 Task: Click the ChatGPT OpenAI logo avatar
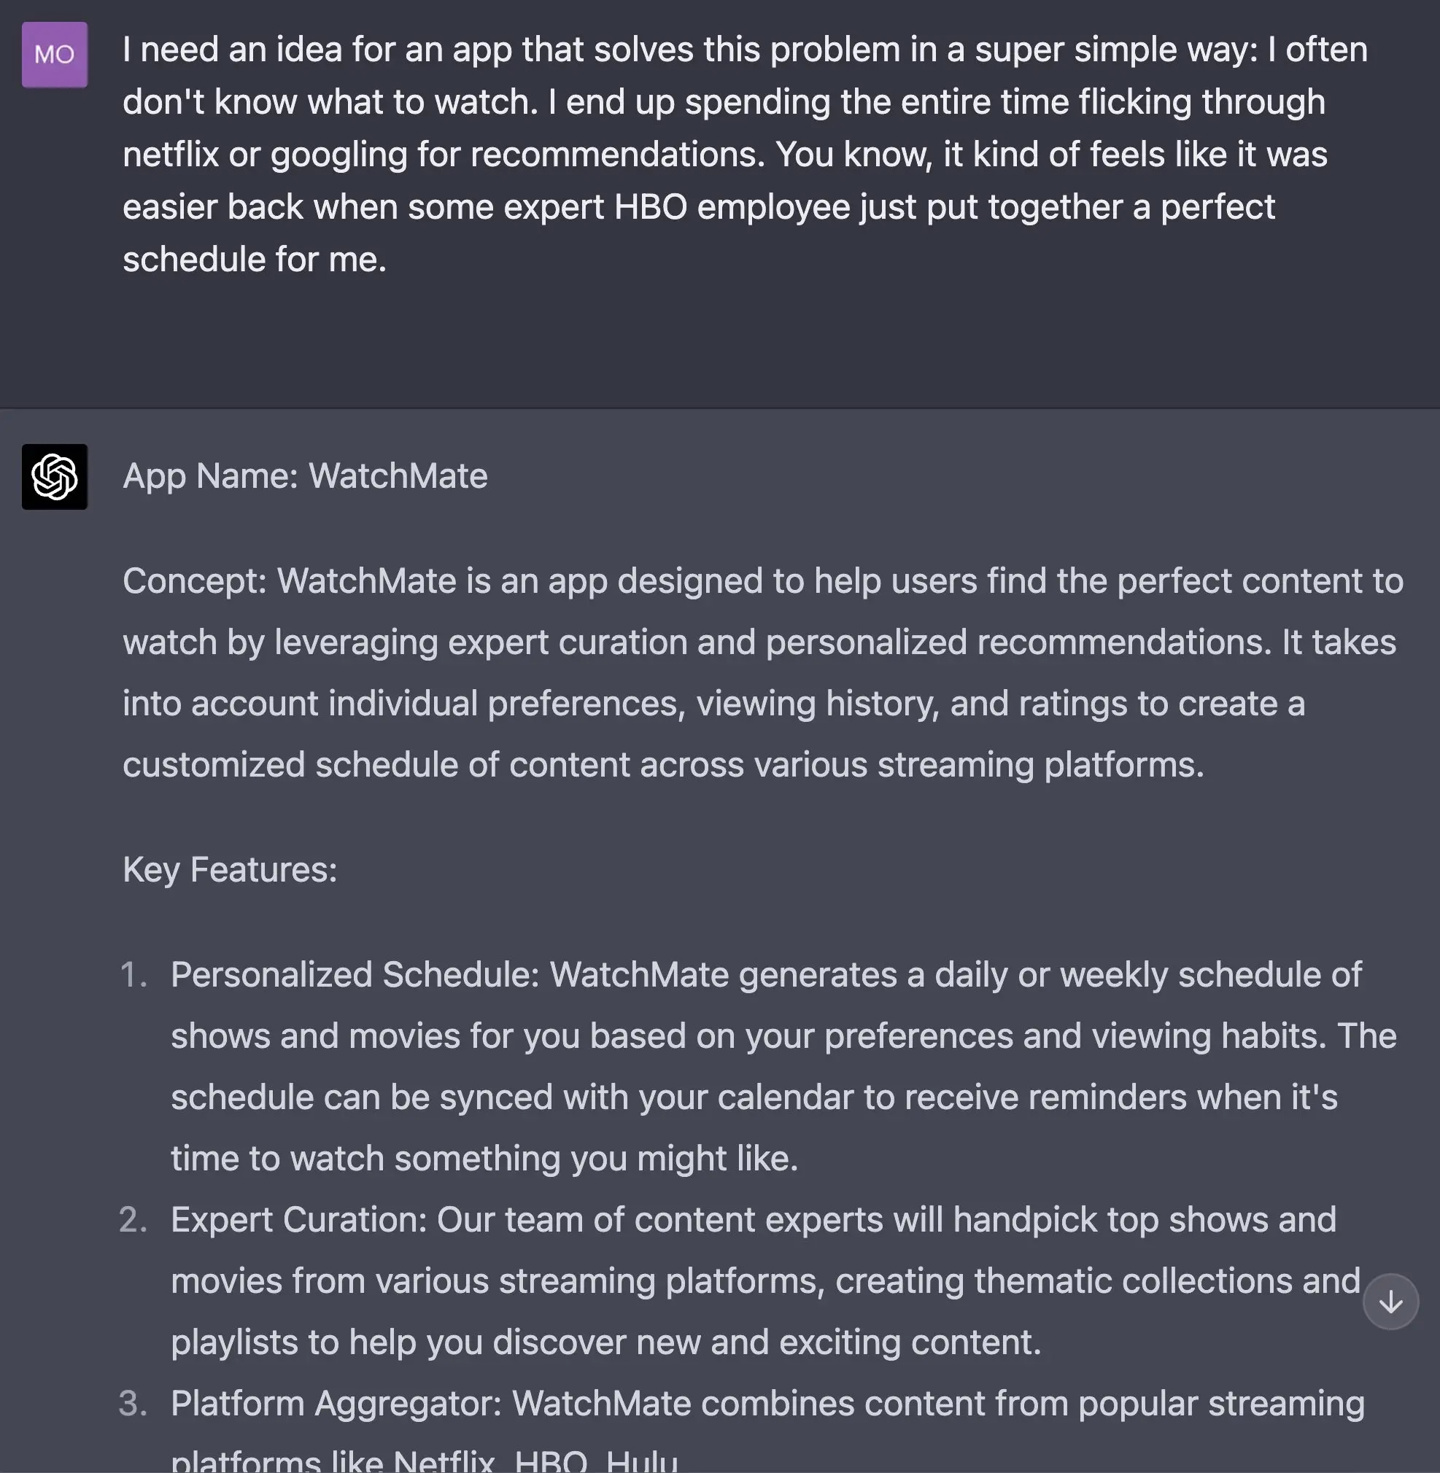coord(54,477)
